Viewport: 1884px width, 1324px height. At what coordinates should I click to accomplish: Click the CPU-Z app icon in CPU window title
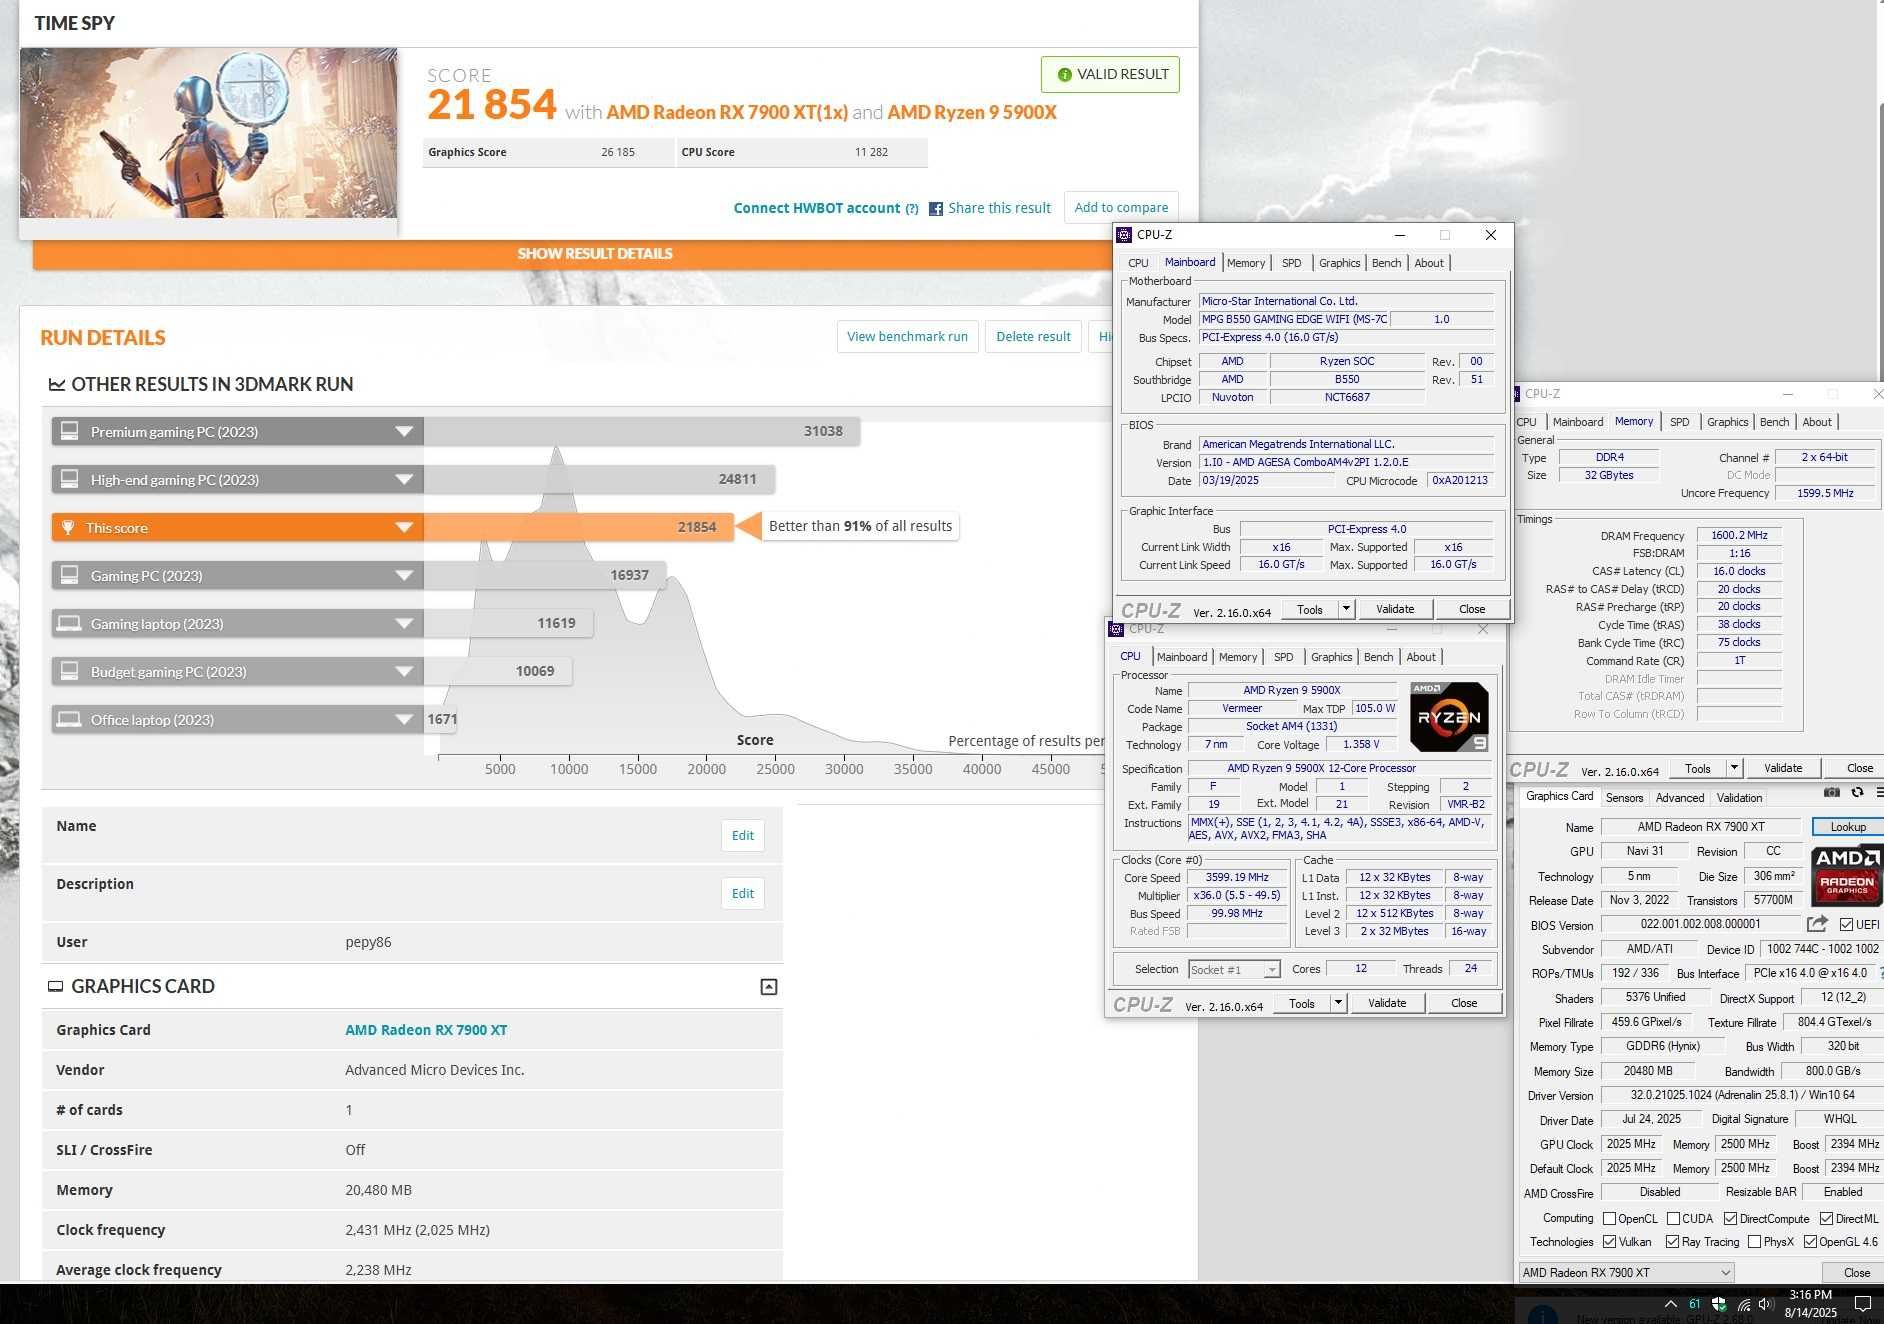click(1116, 629)
